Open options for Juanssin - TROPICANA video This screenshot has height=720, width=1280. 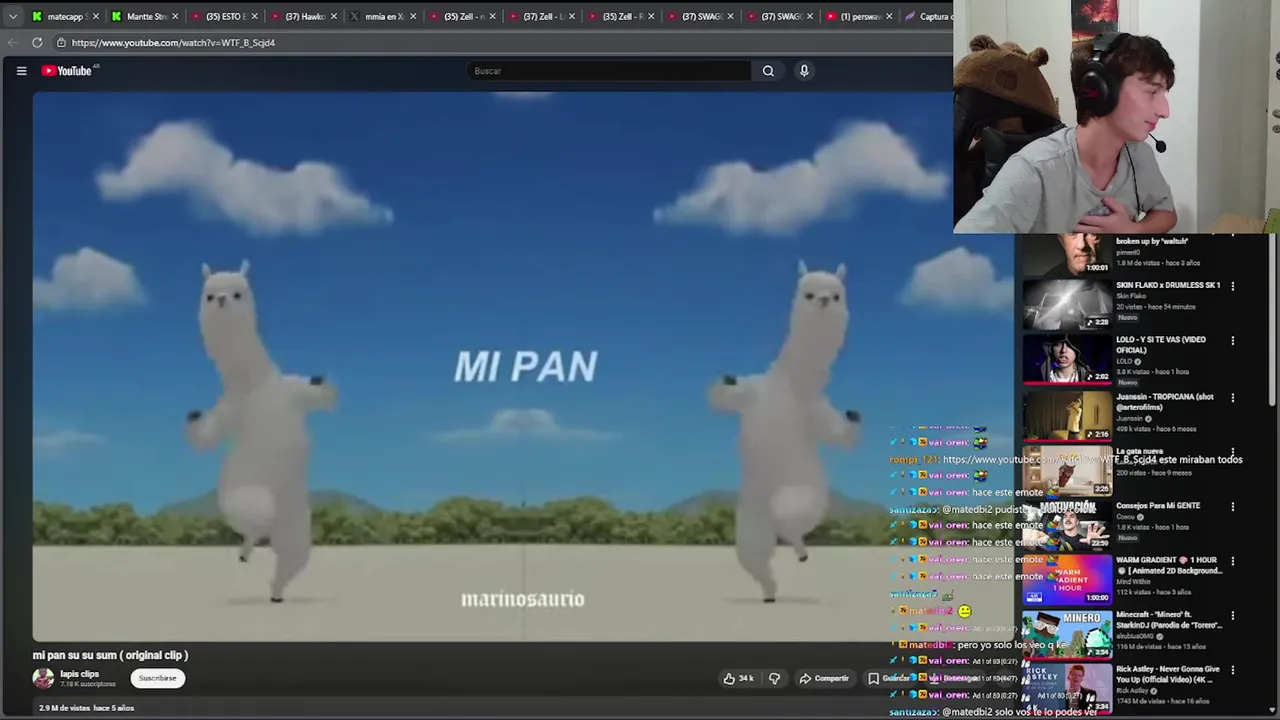(x=1232, y=398)
